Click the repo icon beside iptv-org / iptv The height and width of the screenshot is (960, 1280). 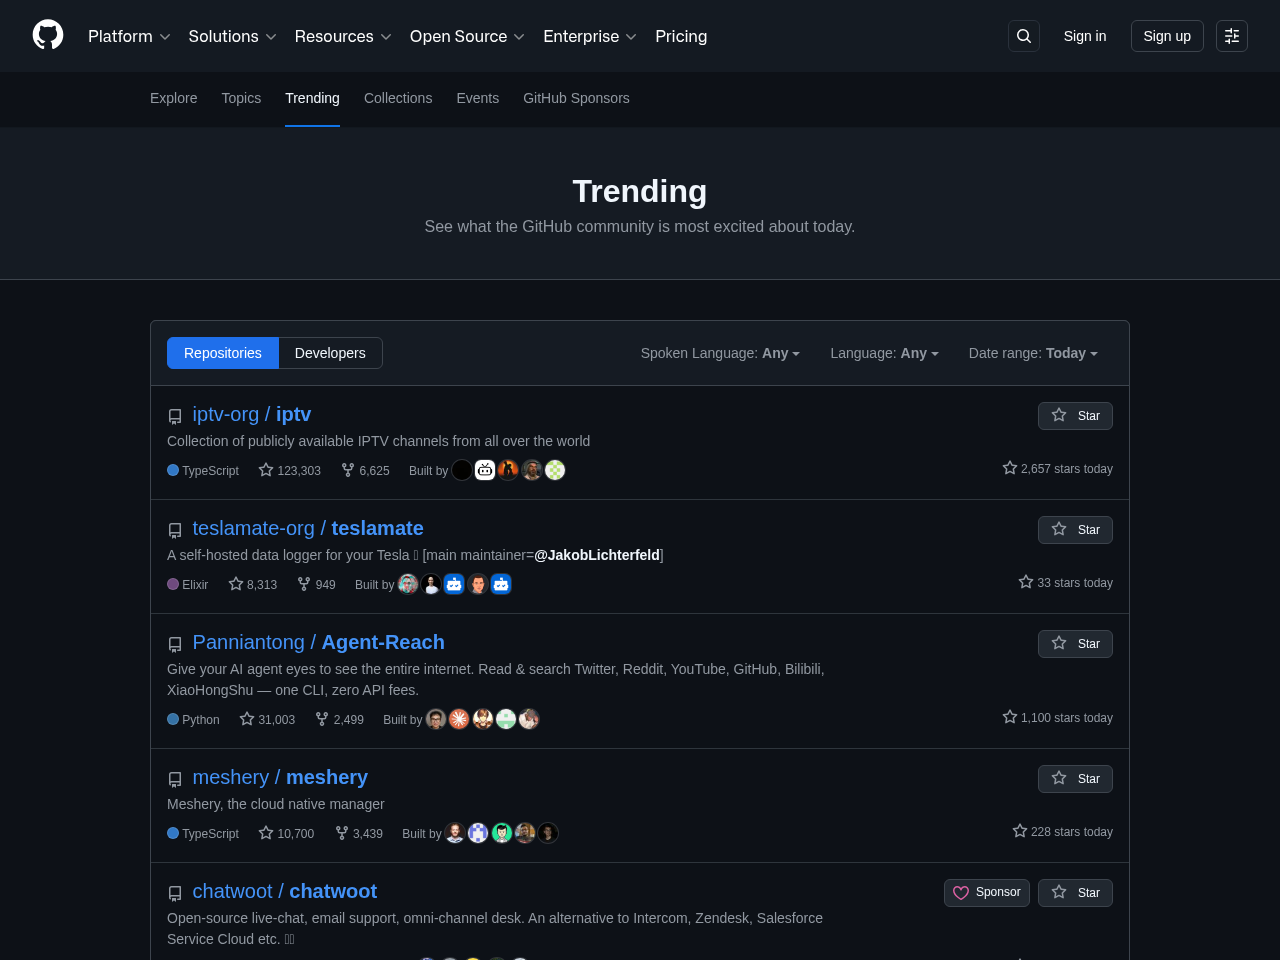click(x=175, y=416)
